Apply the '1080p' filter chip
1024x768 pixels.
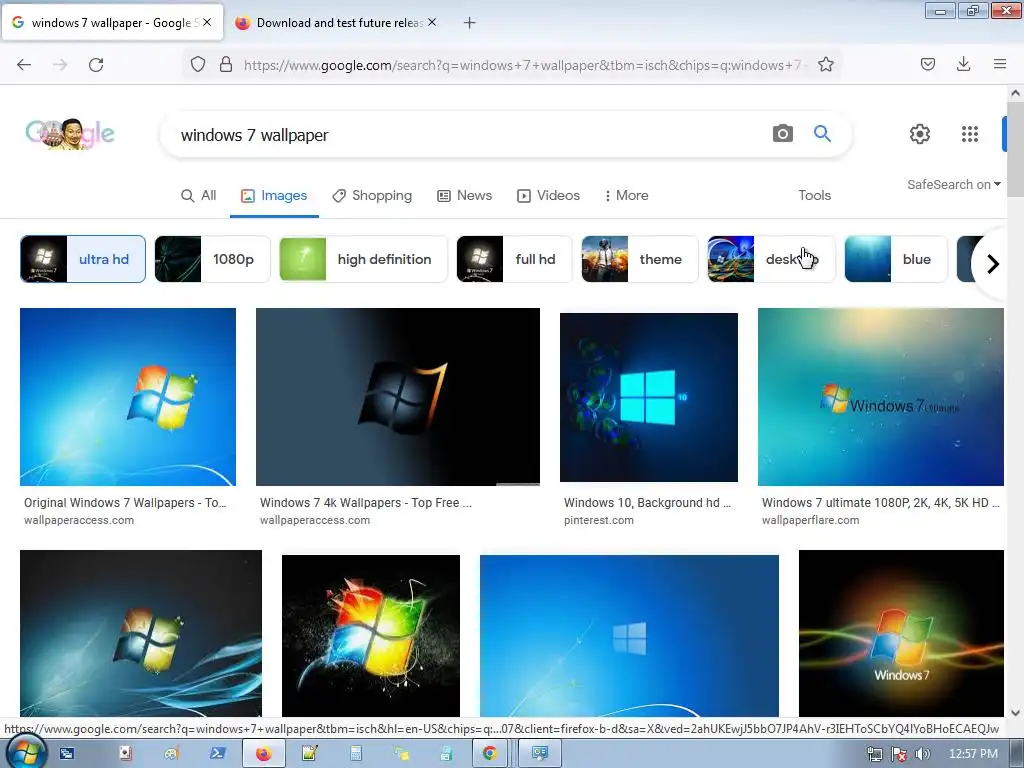coord(212,259)
